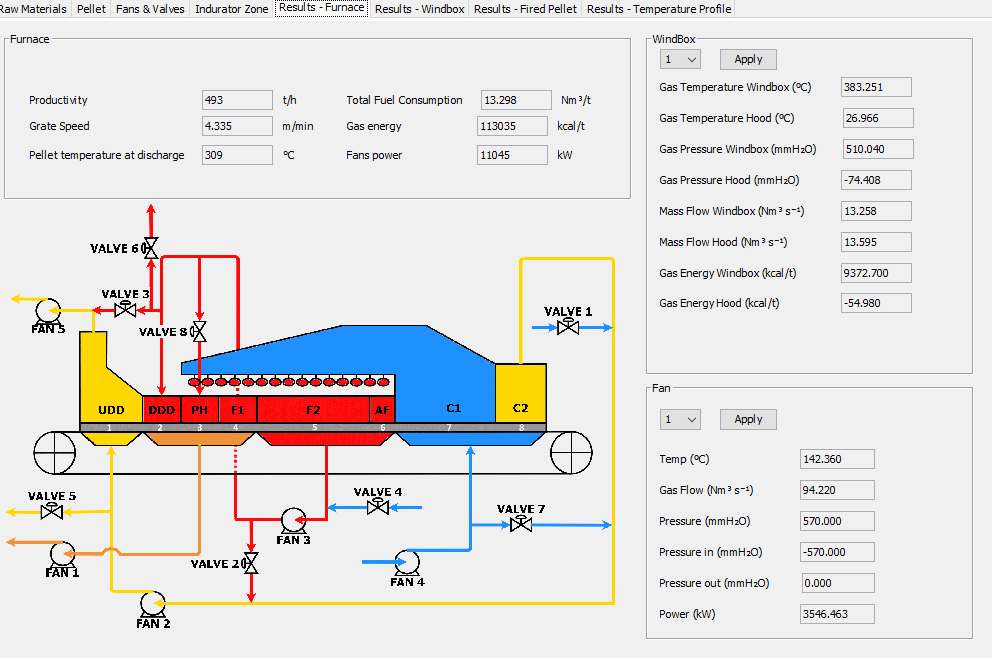
Task: Click the Valve 2 symbol
Action: tap(251, 563)
